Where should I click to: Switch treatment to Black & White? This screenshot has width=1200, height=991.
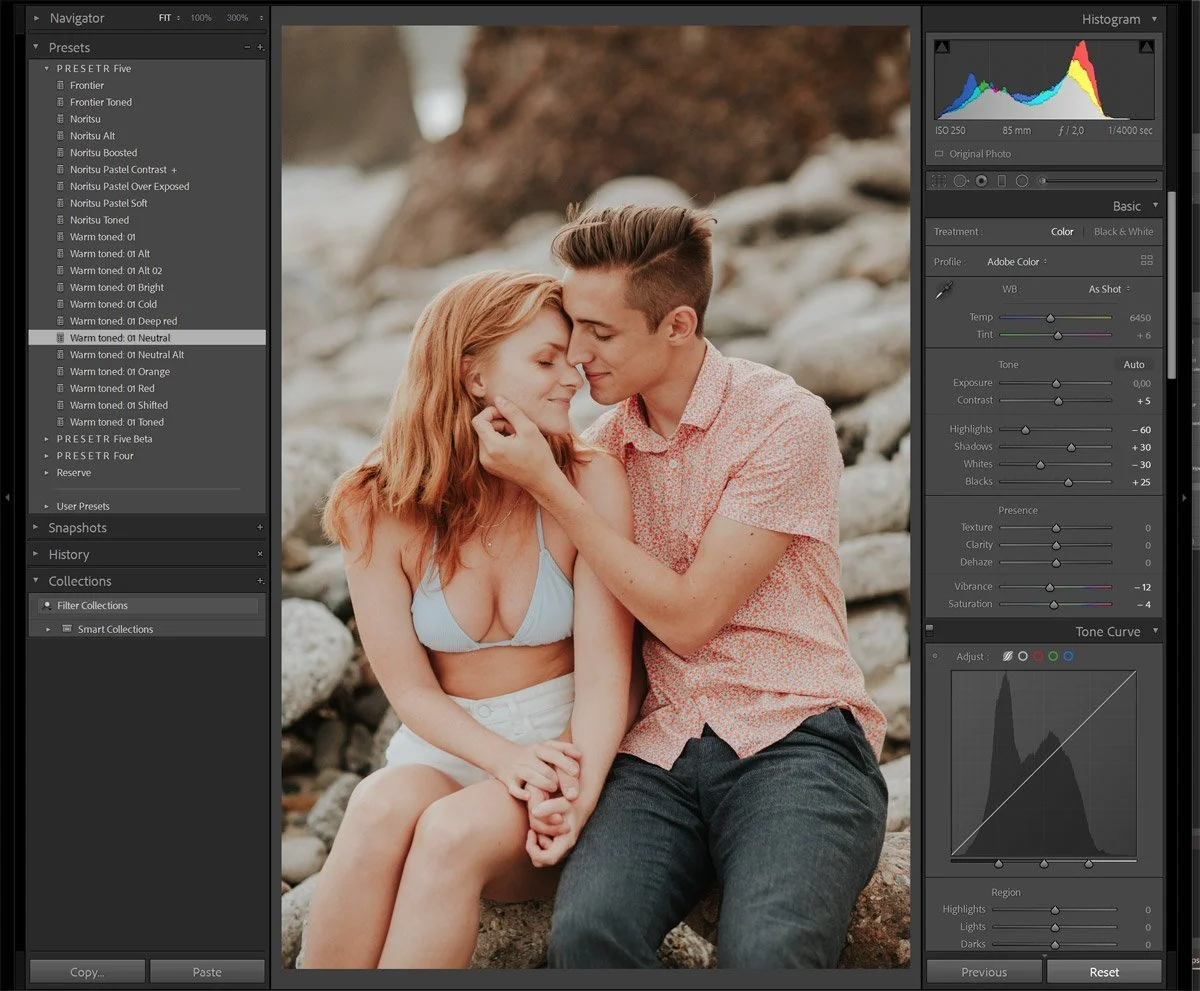click(1123, 232)
